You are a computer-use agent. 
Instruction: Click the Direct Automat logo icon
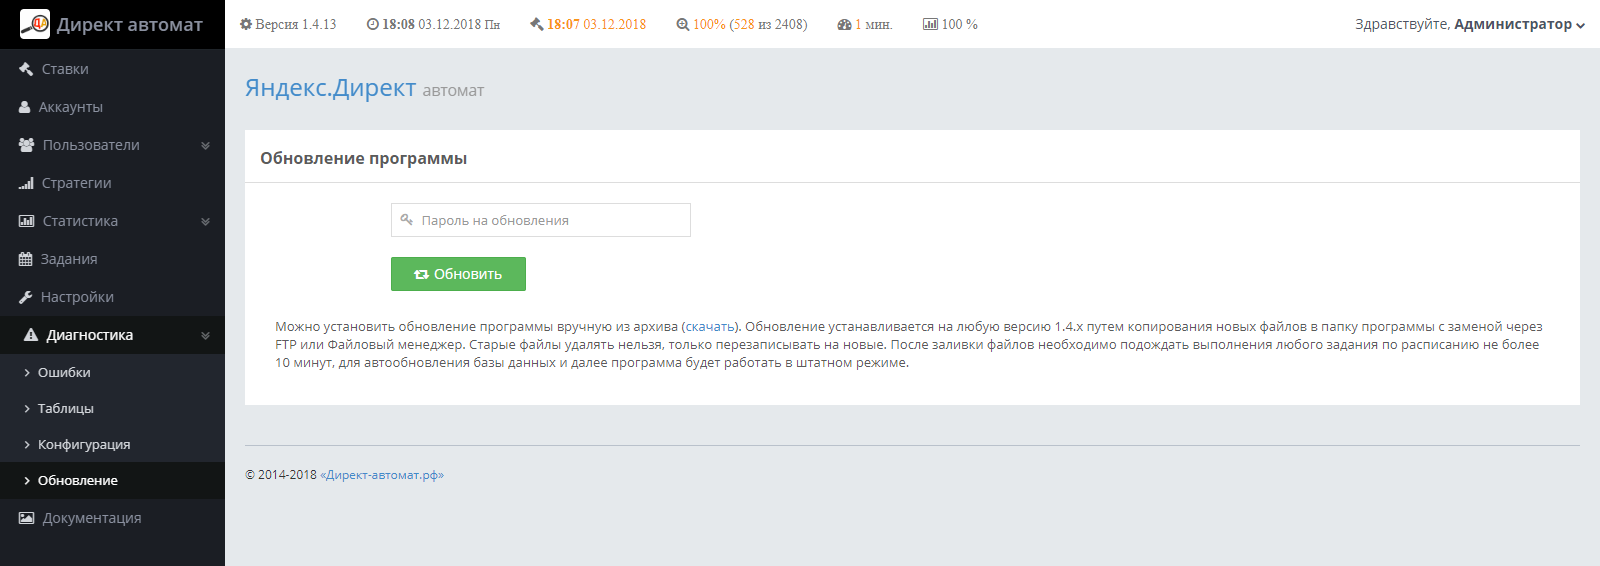(35, 24)
